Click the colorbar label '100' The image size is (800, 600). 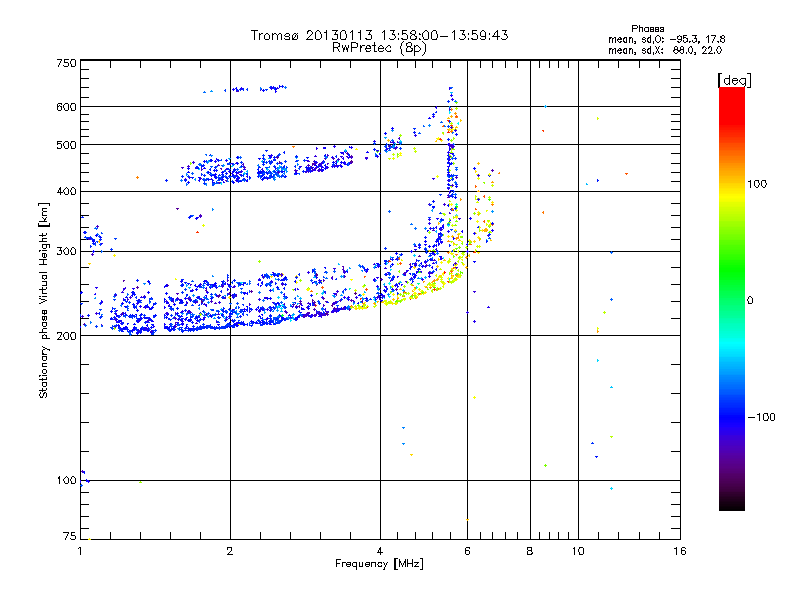point(757,184)
